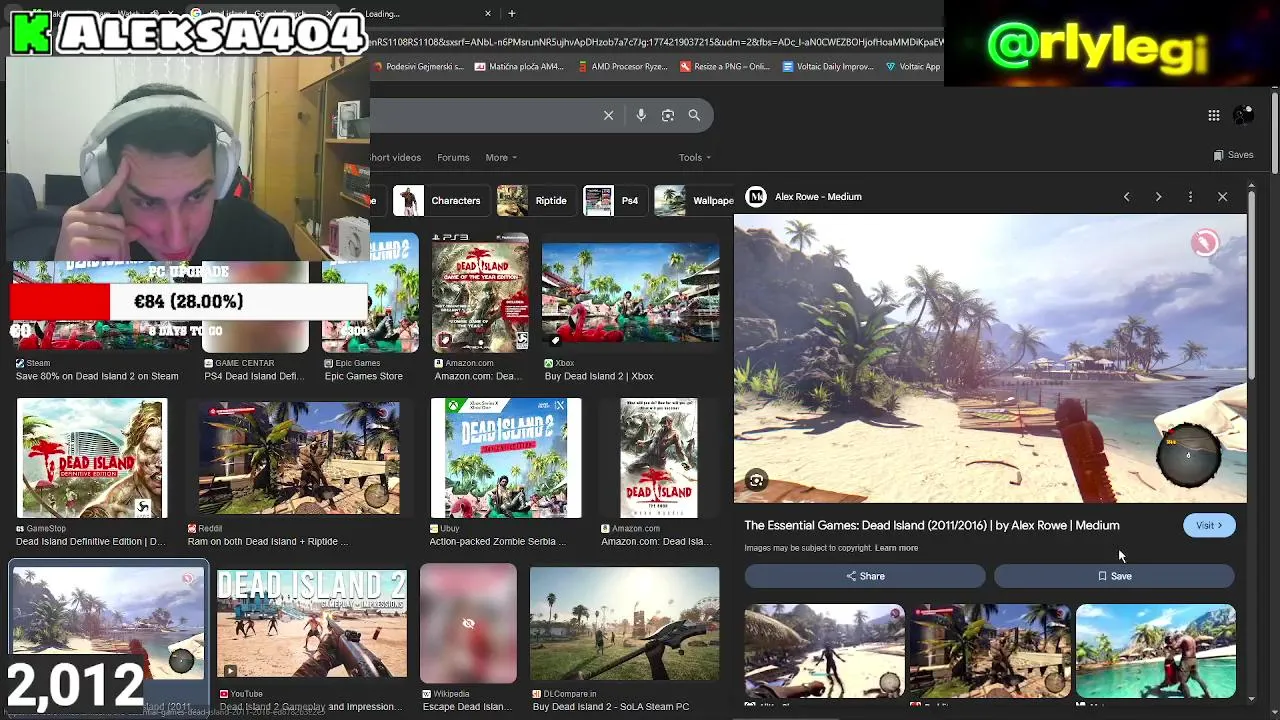Open middle related image below Save button
This screenshot has width=1280, height=720.
(x=990, y=650)
